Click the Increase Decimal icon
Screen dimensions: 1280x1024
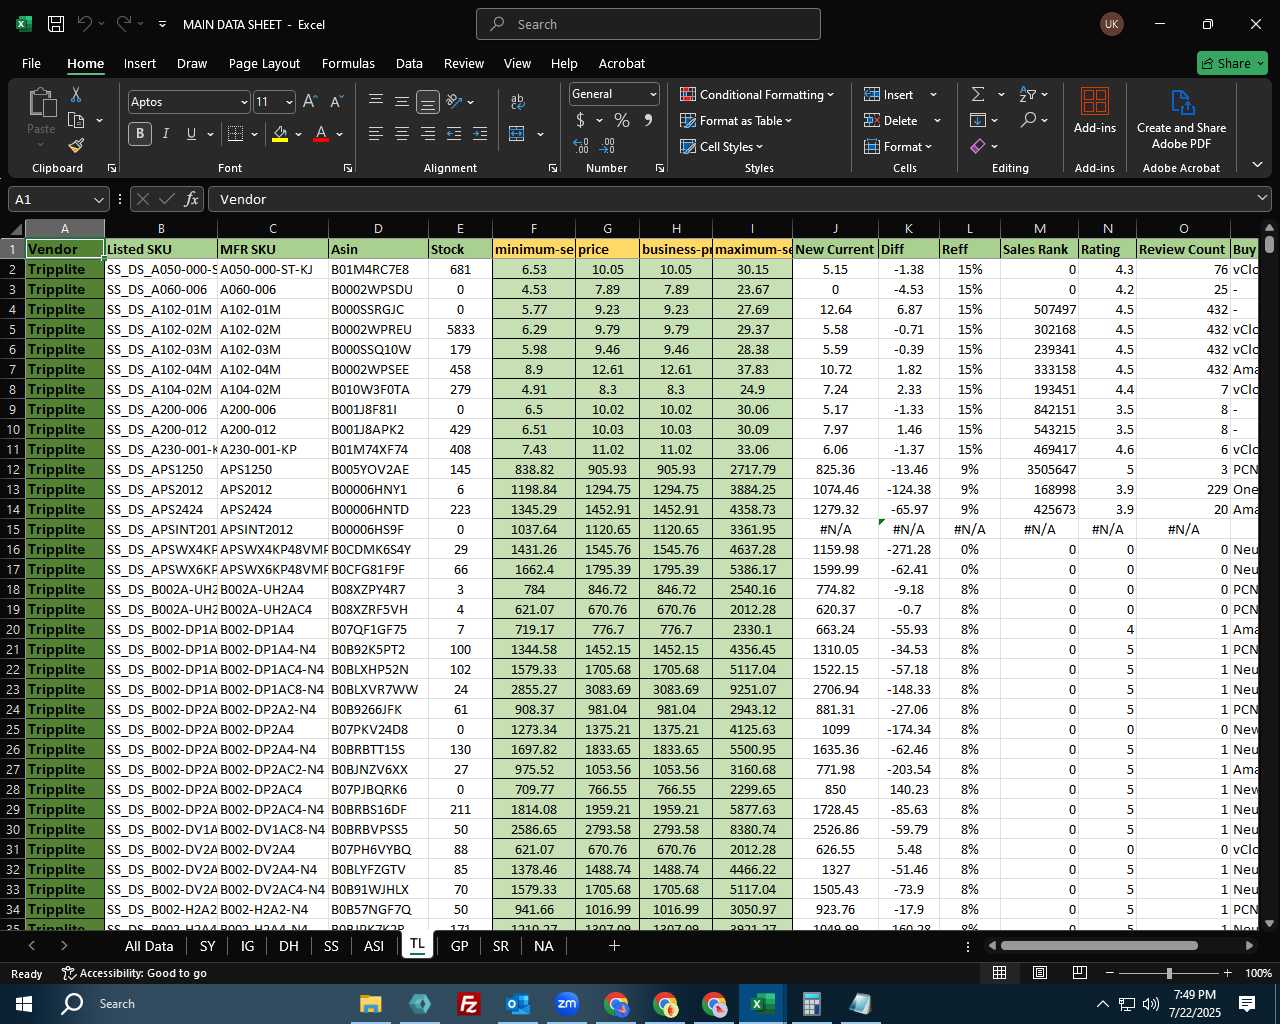point(581,146)
